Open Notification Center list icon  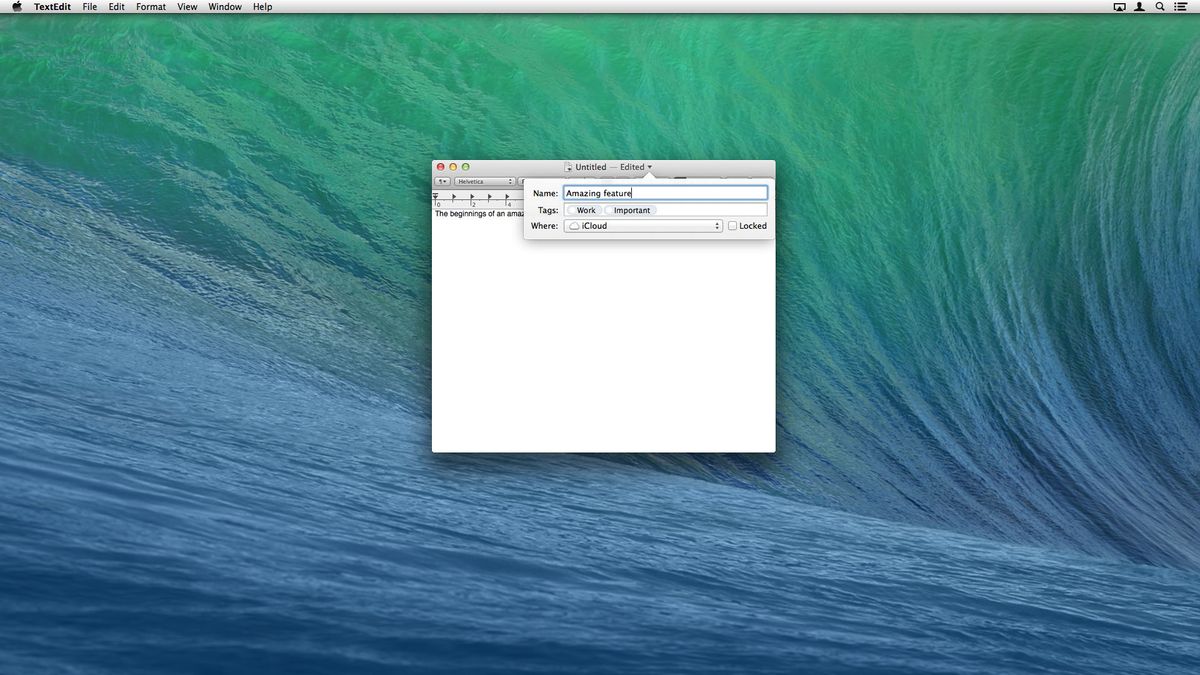[x=1180, y=7]
